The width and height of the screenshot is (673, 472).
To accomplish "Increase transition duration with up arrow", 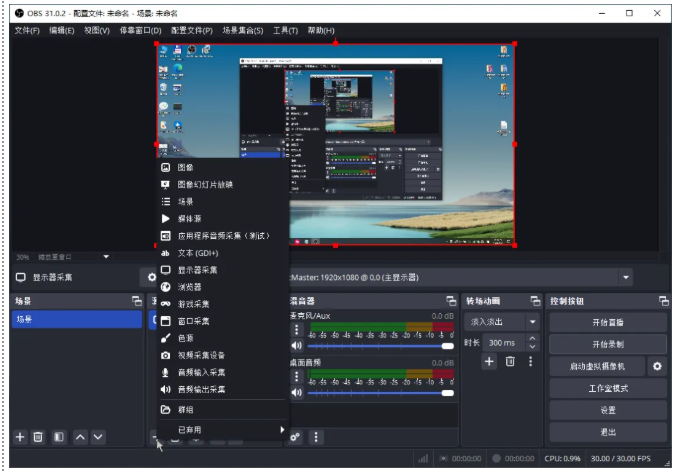I will (533, 338).
